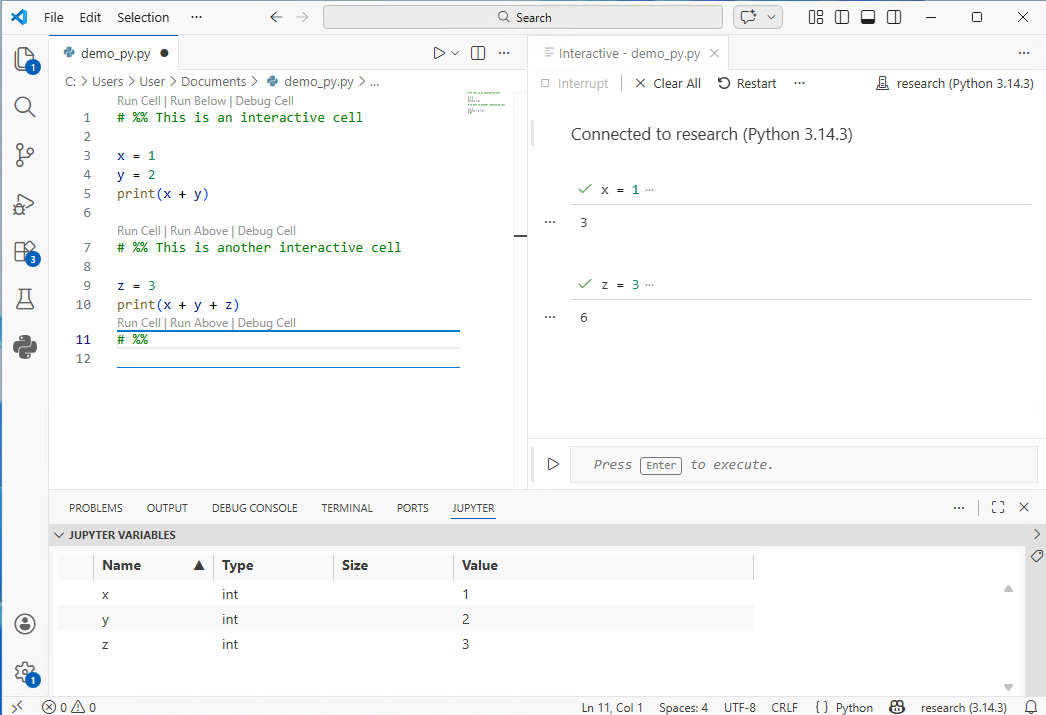This screenshot has width=1046, height=715.
Task: Restart the interactive kernel
Action: tap(746, 83)
